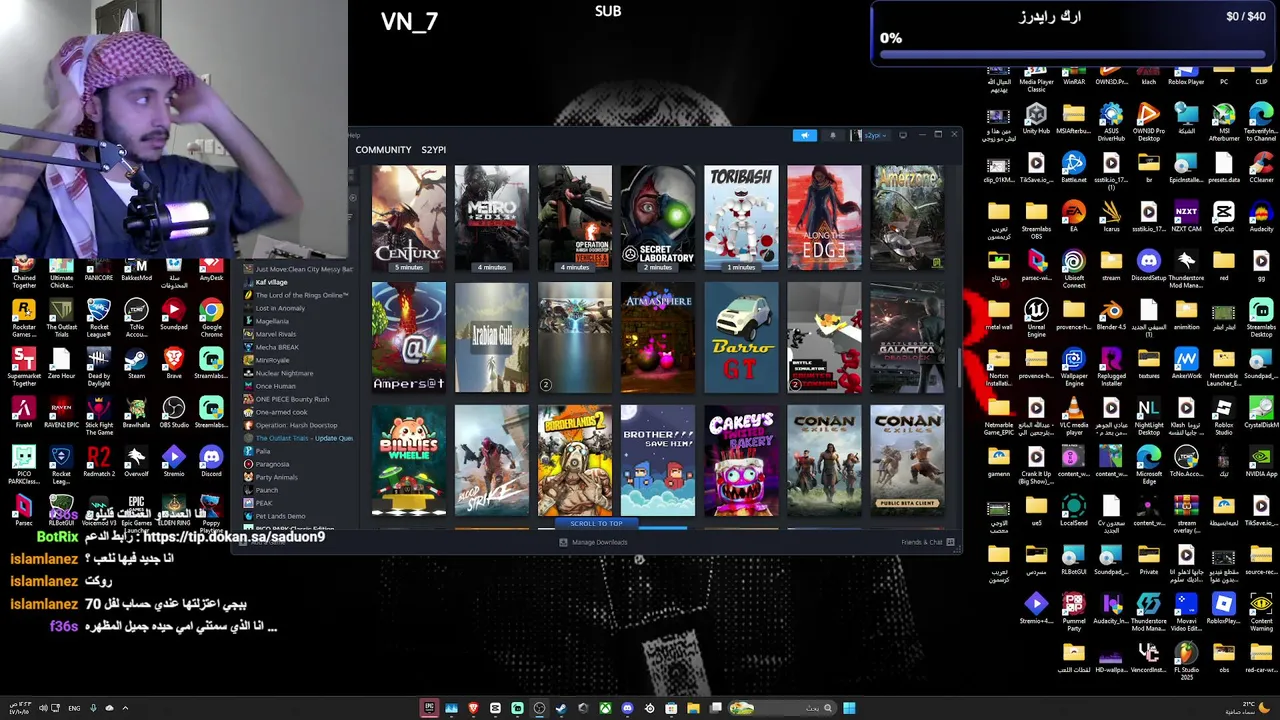
Task: Select the Ampers@t game cover
Action: (x=409, y=337)
